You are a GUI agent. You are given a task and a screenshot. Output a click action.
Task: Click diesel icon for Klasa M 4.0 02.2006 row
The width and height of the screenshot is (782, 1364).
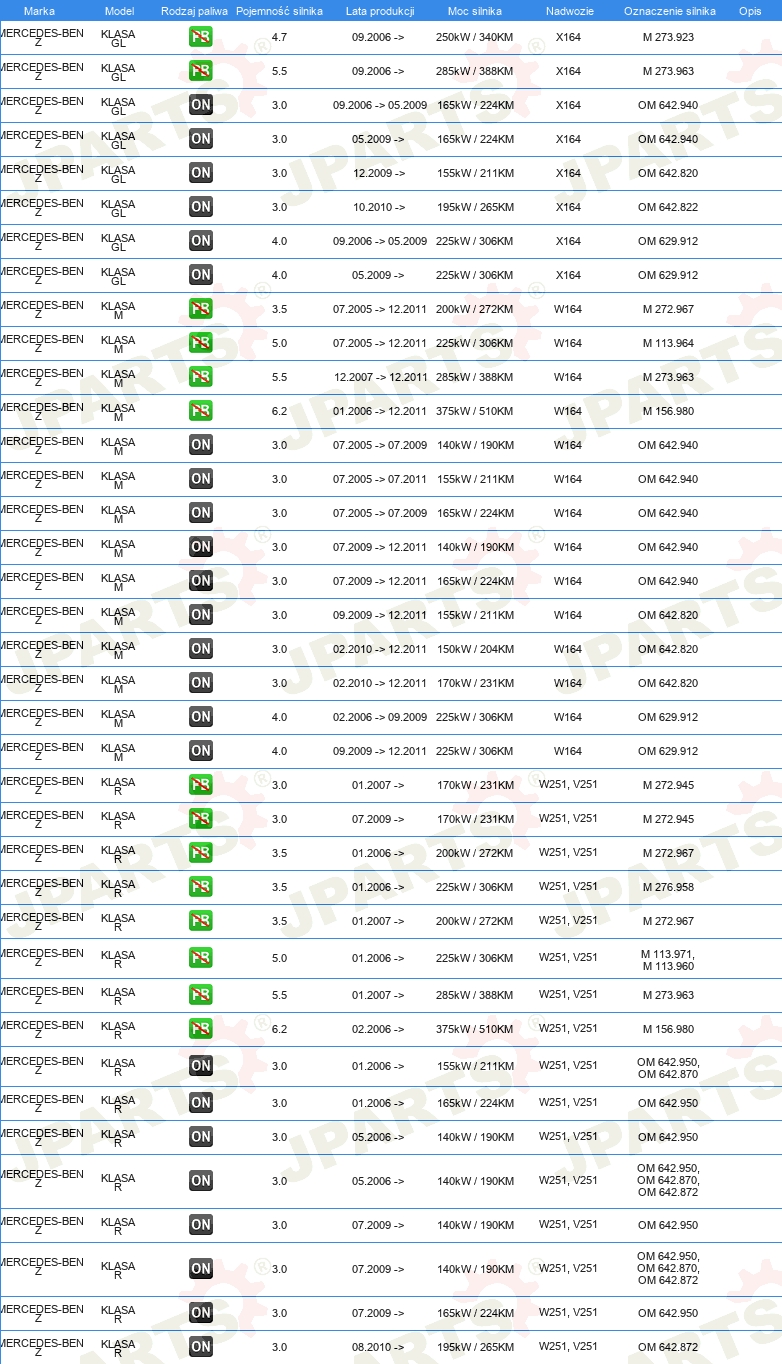[201, 717]
